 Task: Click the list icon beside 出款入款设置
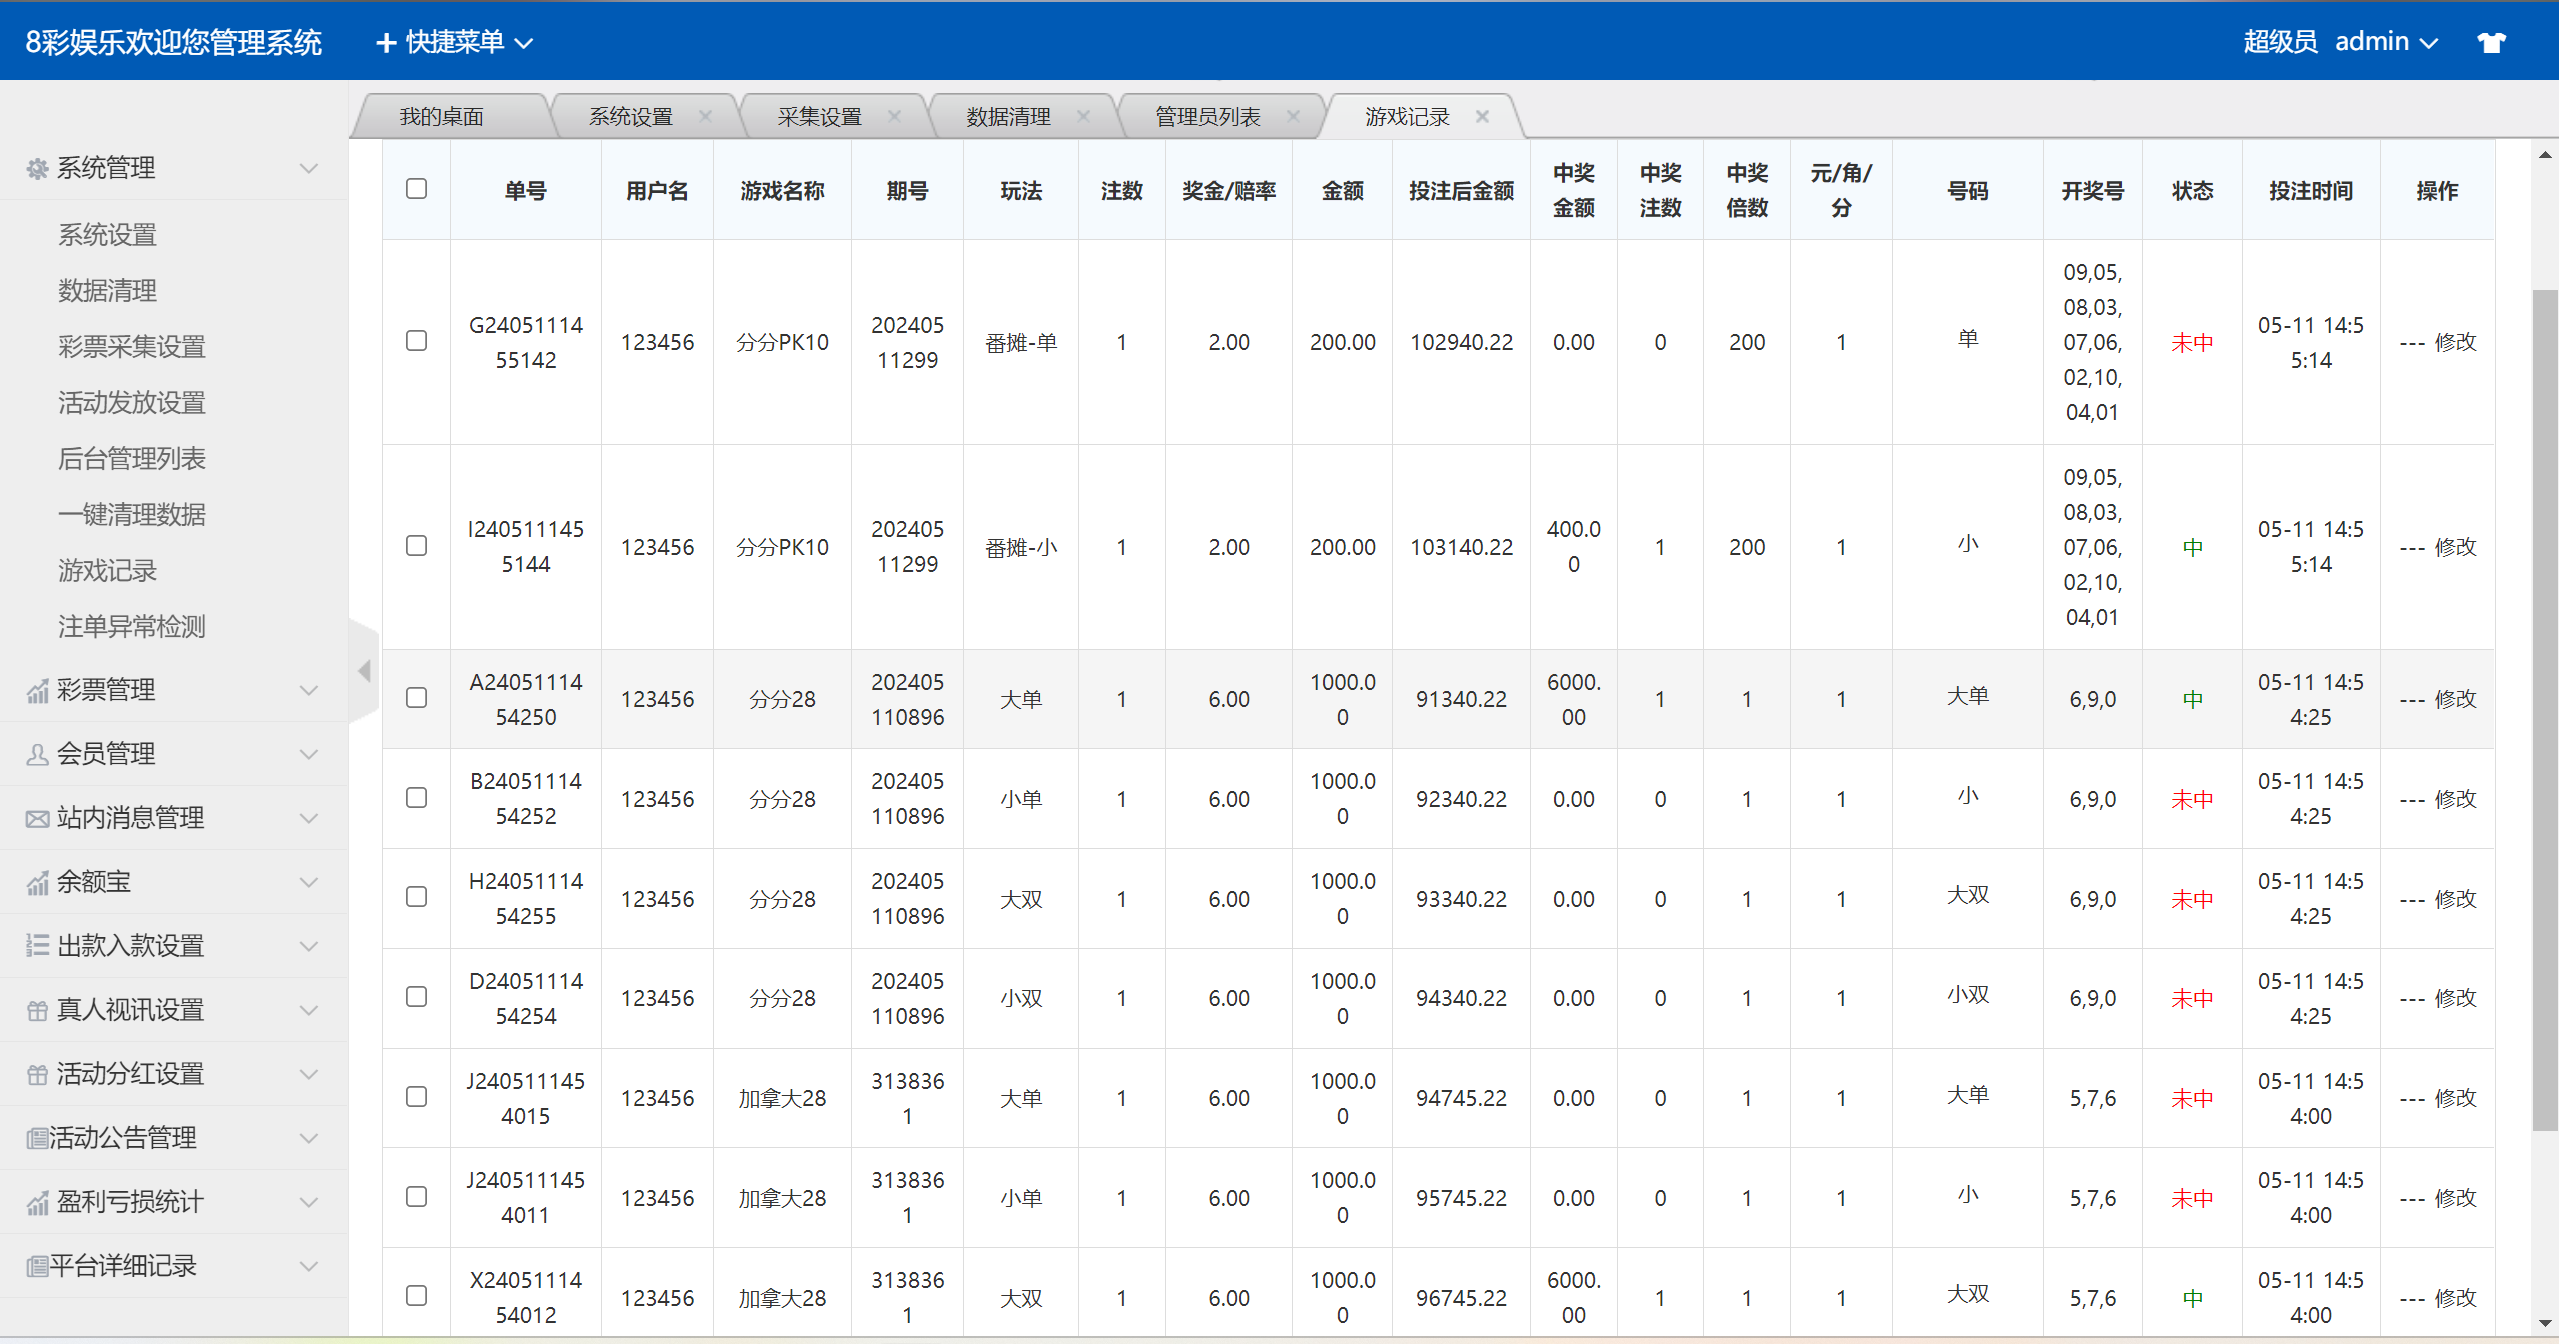click(37, 946)
